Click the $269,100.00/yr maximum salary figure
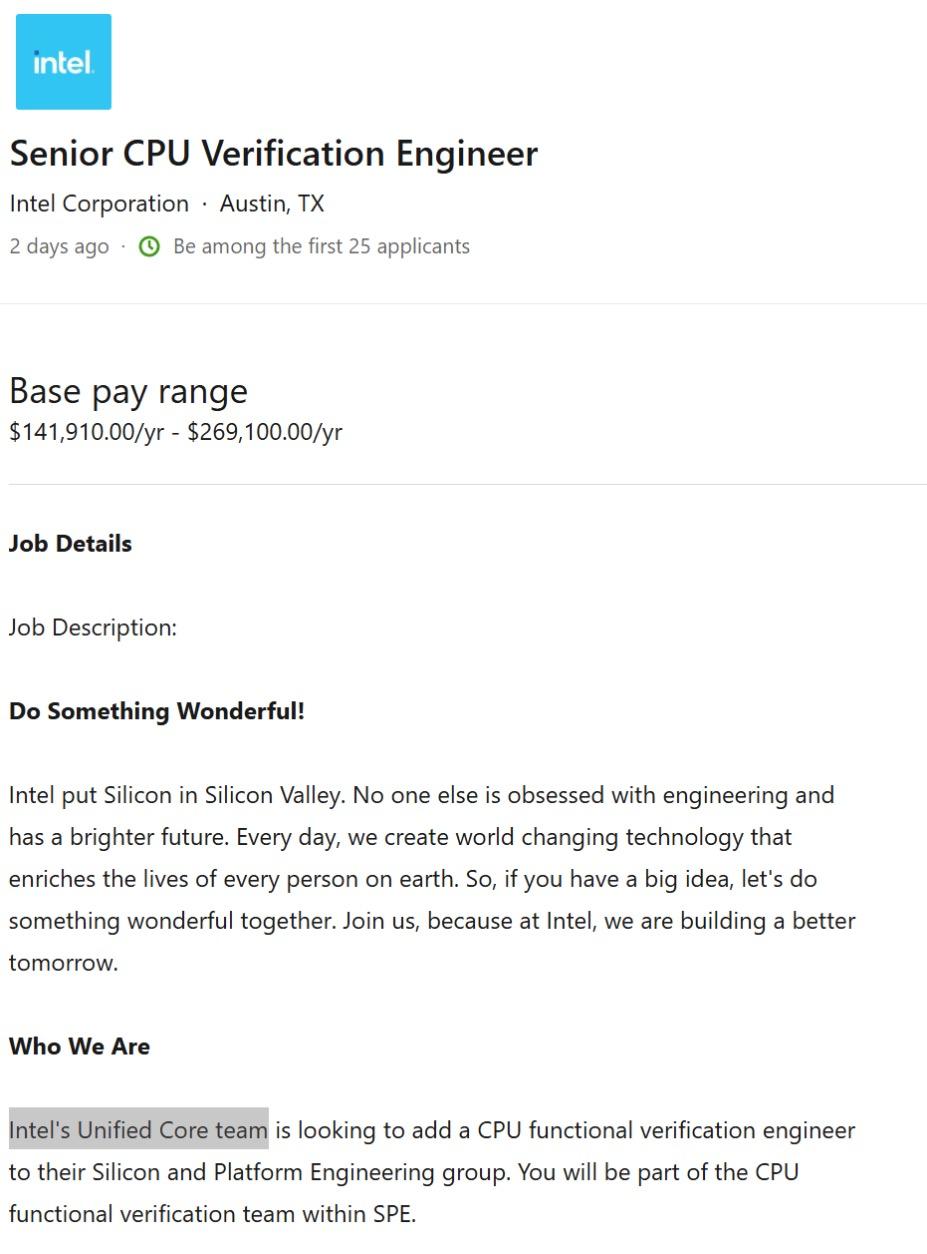The width and height of the screenshot is (927, 1254). (x=265, y=432)
